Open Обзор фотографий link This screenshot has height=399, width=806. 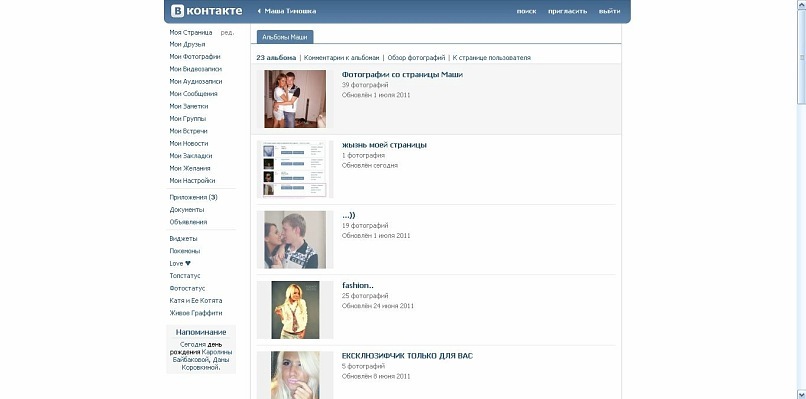[x=416, y=58]
